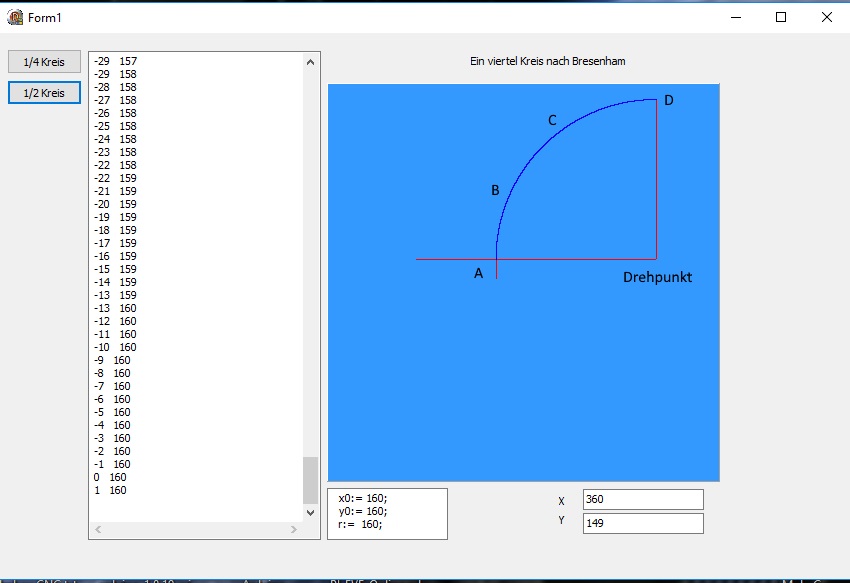Click the horizontal scroll right arrow
Screen dimensions: 850x583
click(x=293, y=529)
